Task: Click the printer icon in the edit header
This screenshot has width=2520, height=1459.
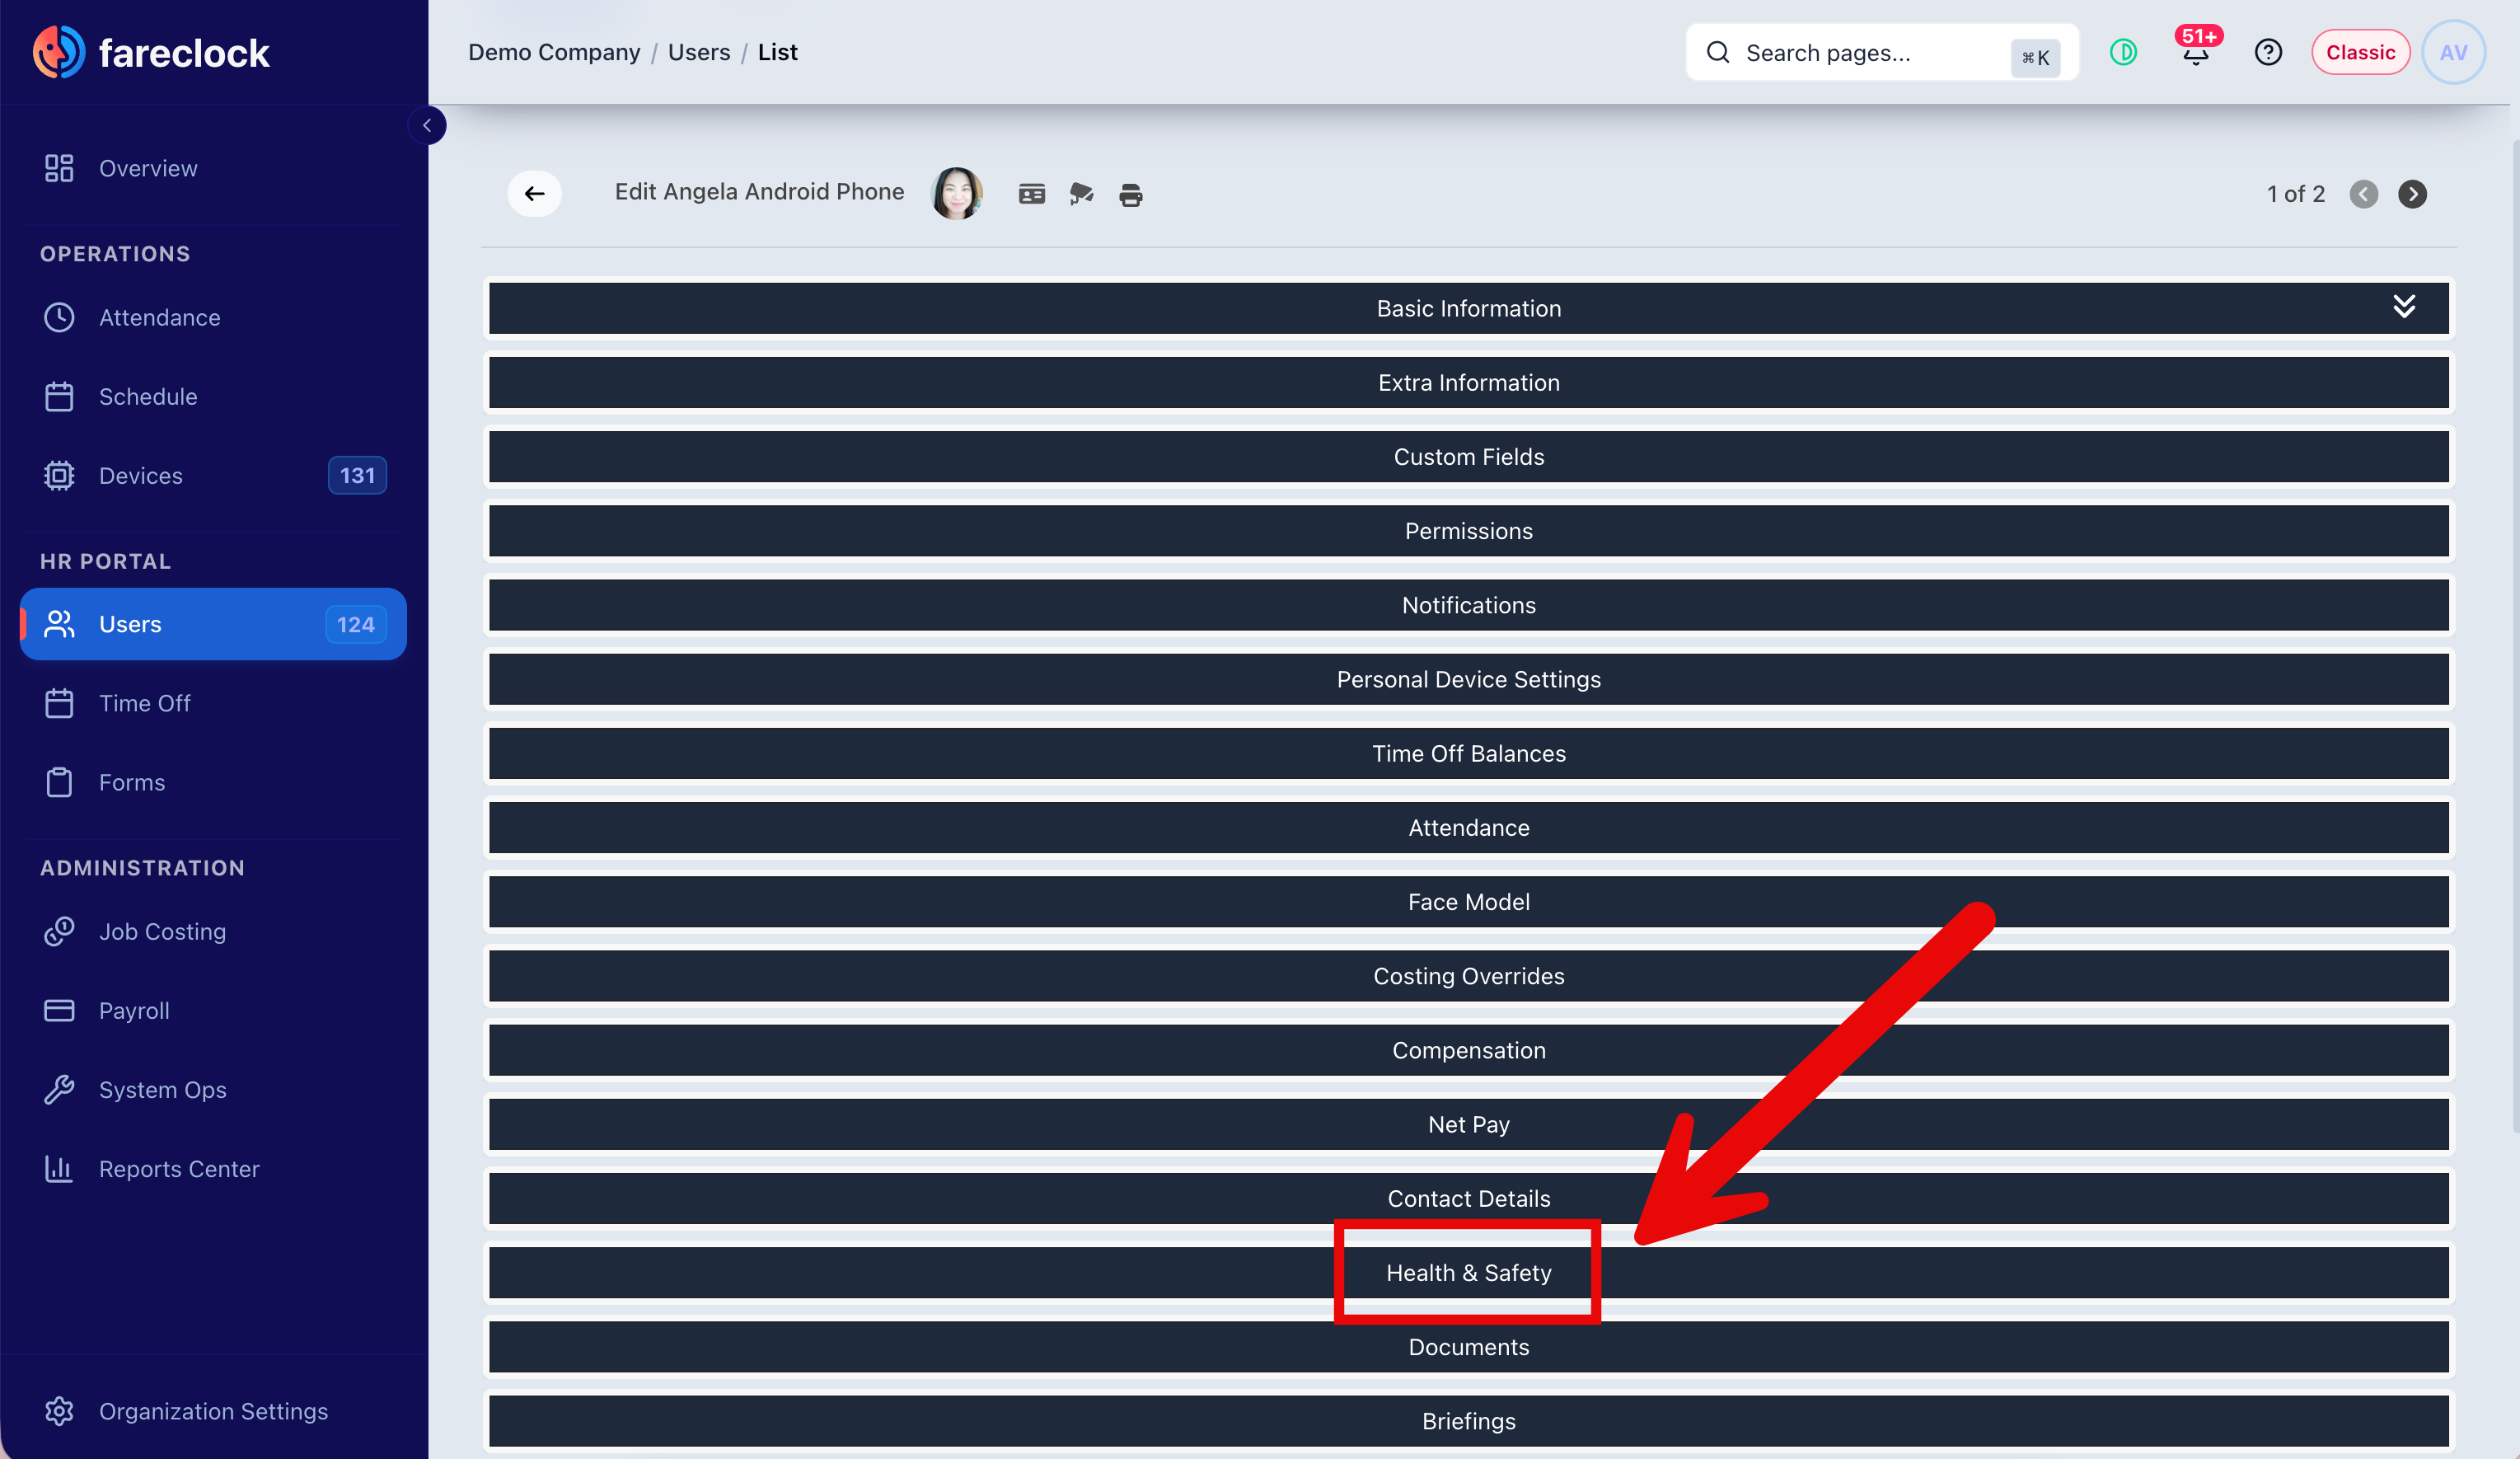Action: [1130, 194]
